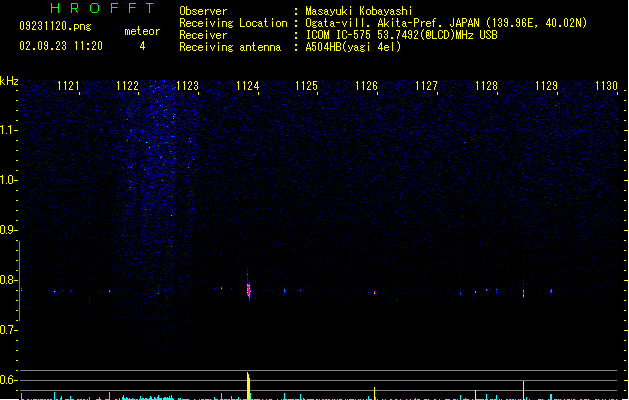Click the ICOM IC-575 53.7492 MHz receiver text
The image size is (629, 400).
click(401, 35)
